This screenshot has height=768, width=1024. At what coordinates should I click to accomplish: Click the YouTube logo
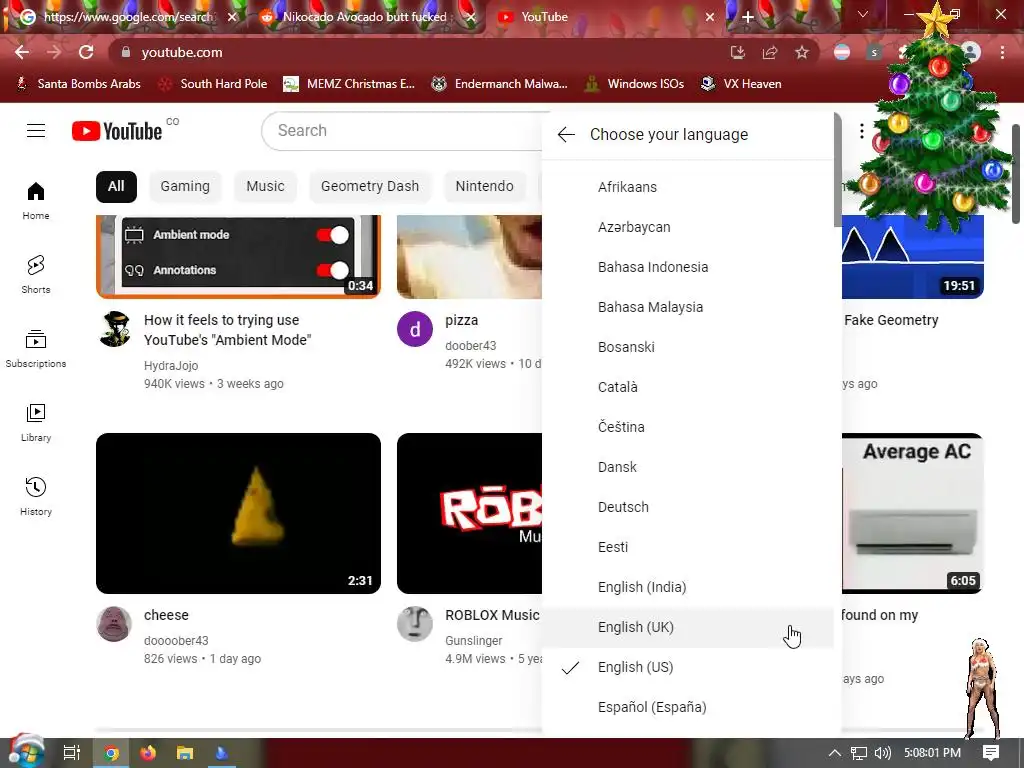pyautogui.click(x=117, y=131)
